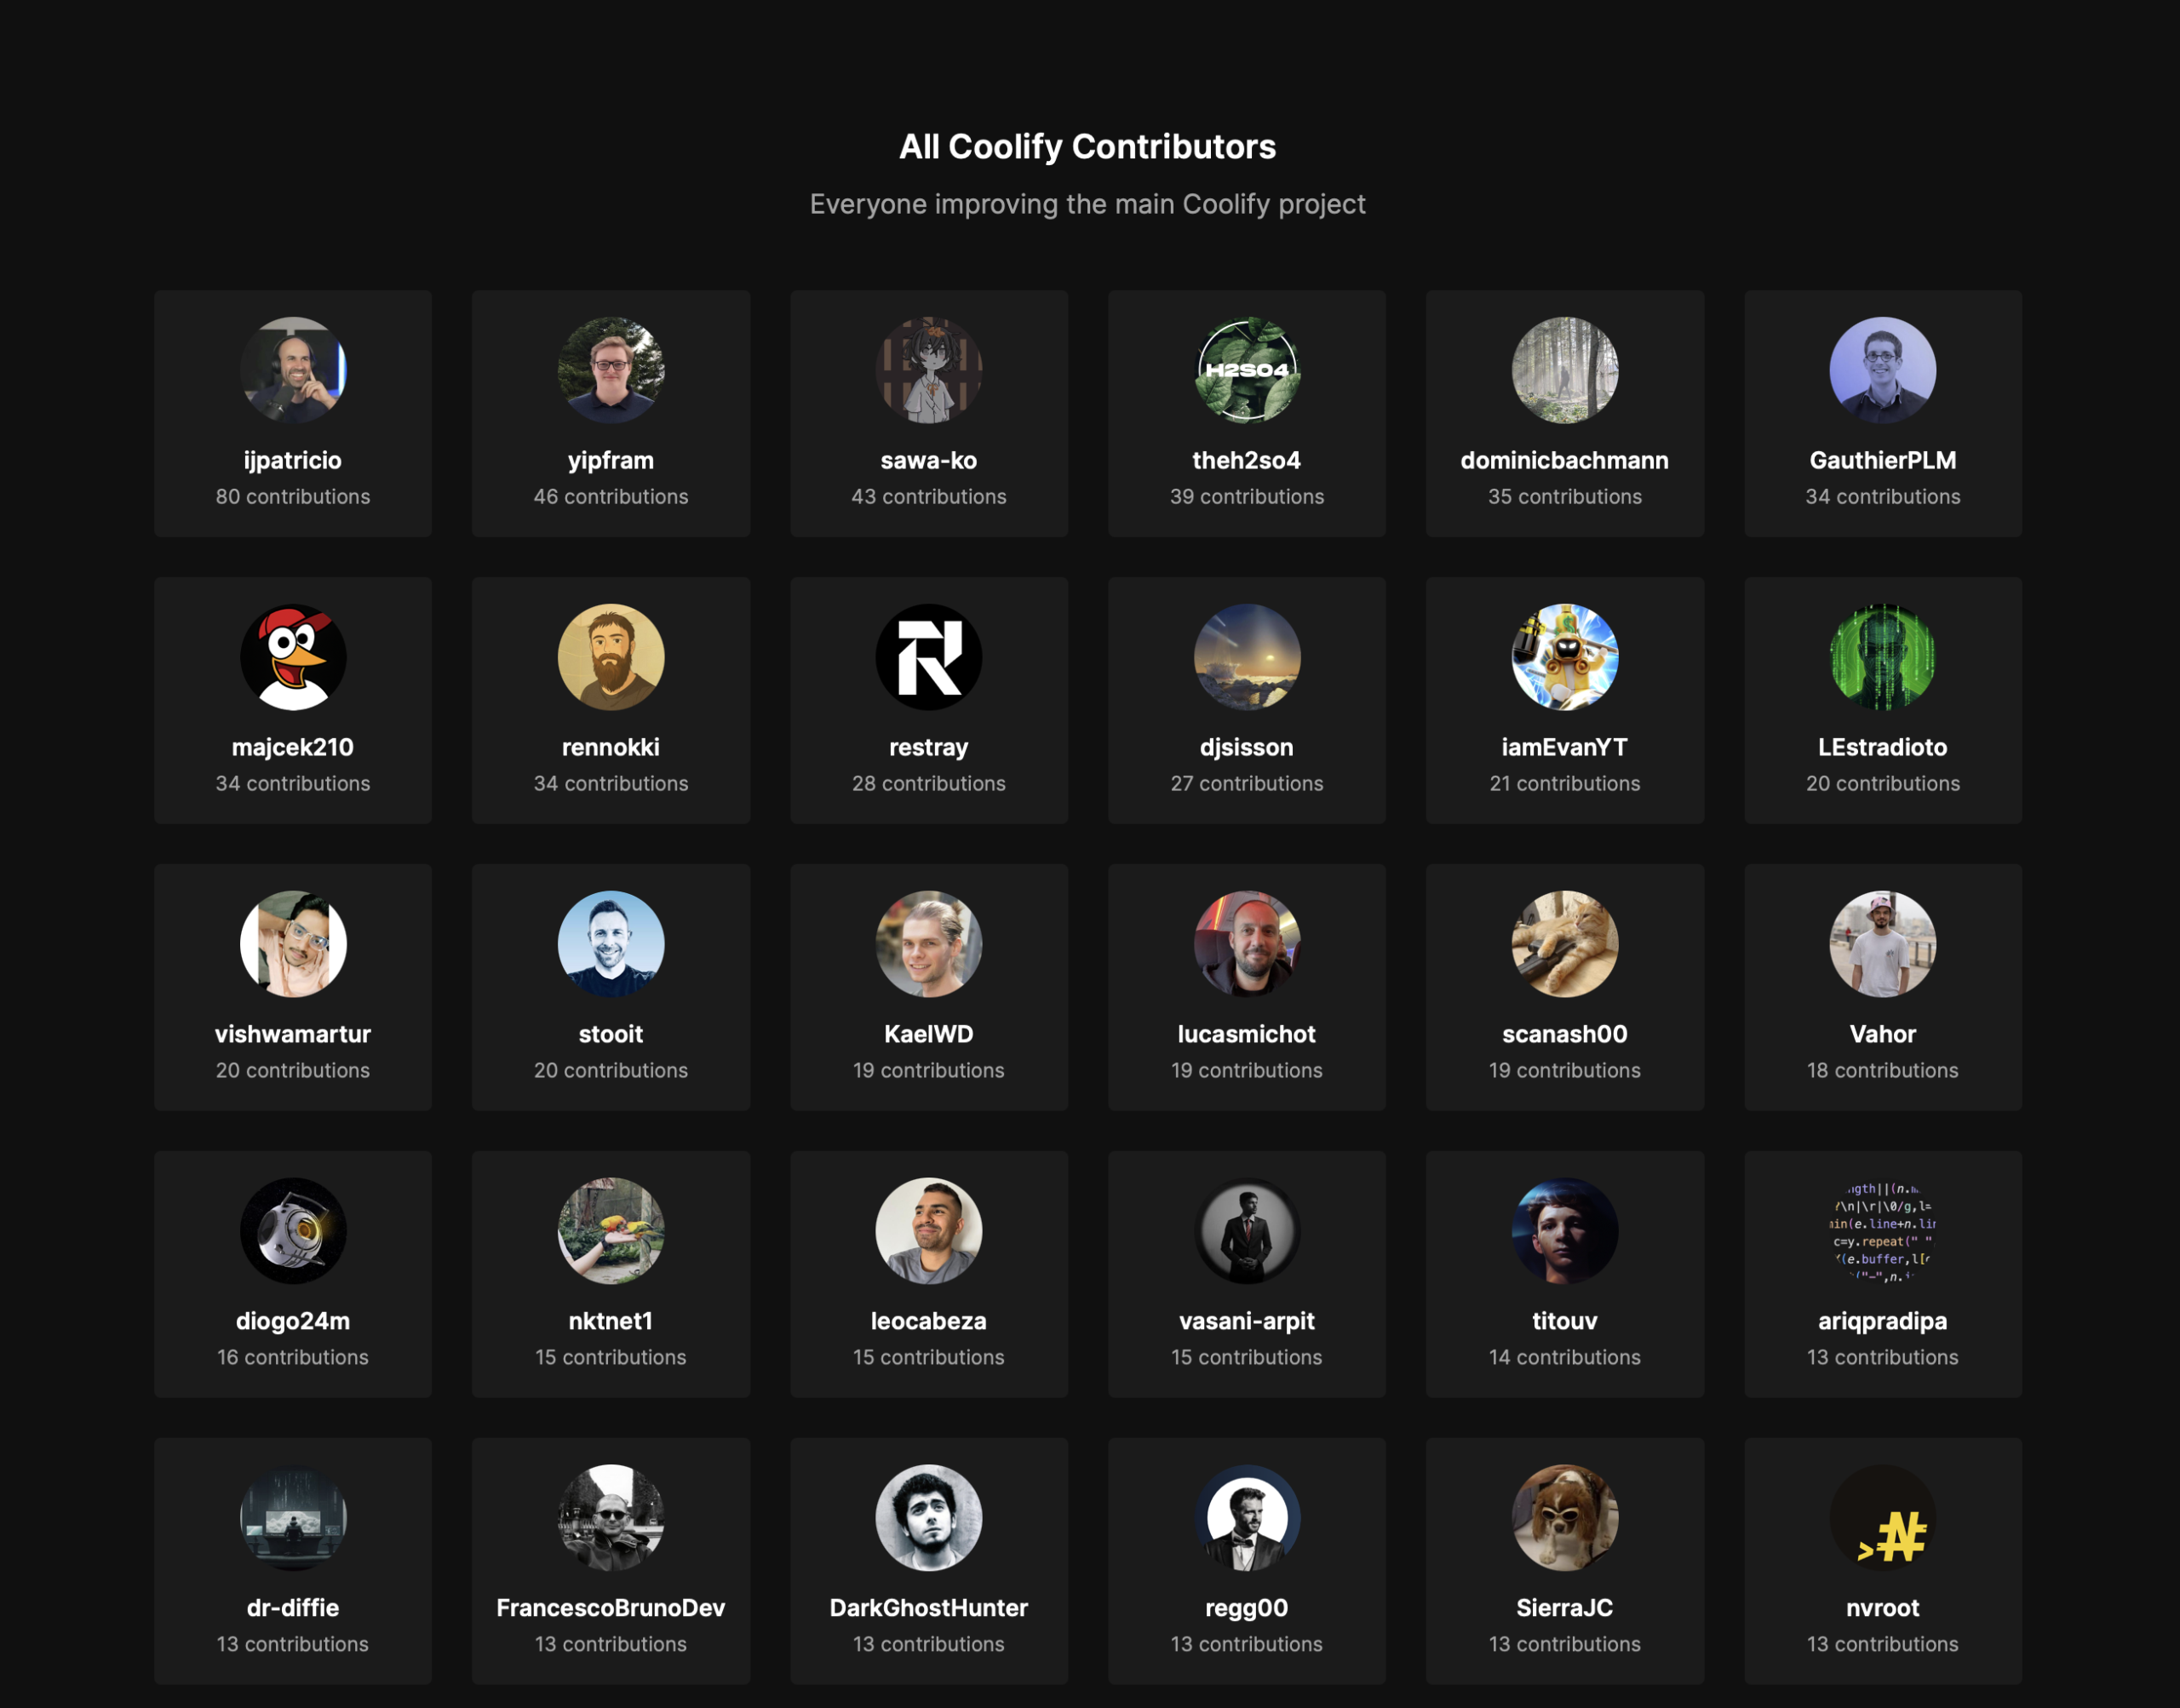
Task: Open nvroot yellow N logo avatar
Action: [x=1882, y=1517]
